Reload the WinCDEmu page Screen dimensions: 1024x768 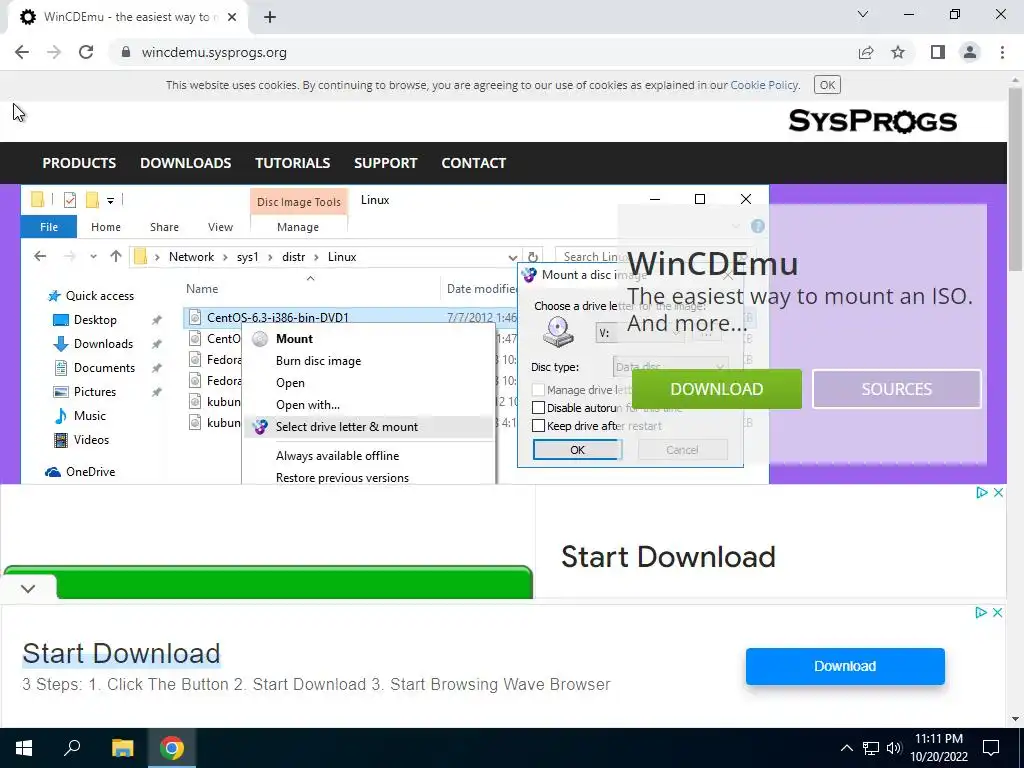coord(86,52)
